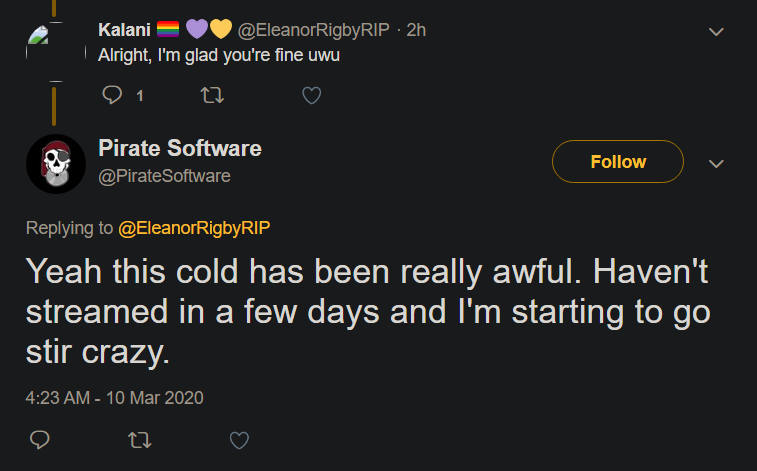Expand the chevron menu on Kalani's tweet
Screen dimensions: 757x471
716,32
